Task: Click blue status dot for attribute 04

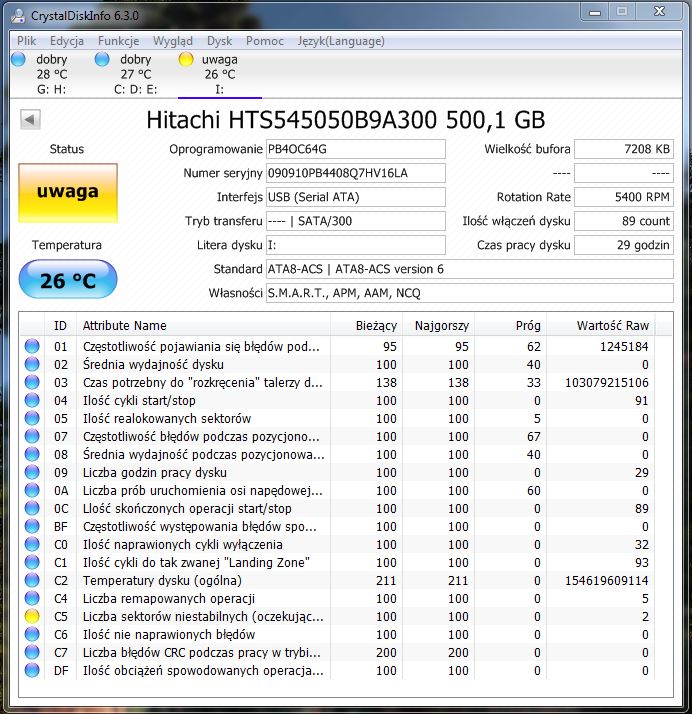Action: point(32,400)
